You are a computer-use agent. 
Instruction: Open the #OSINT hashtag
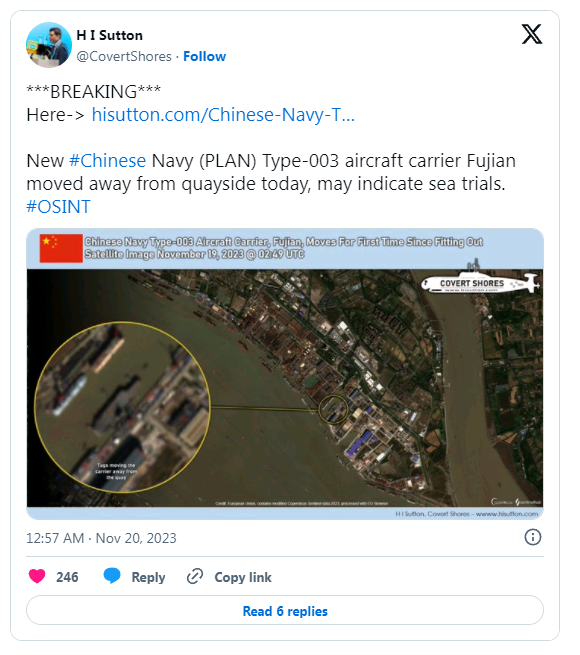coord(58,207)
